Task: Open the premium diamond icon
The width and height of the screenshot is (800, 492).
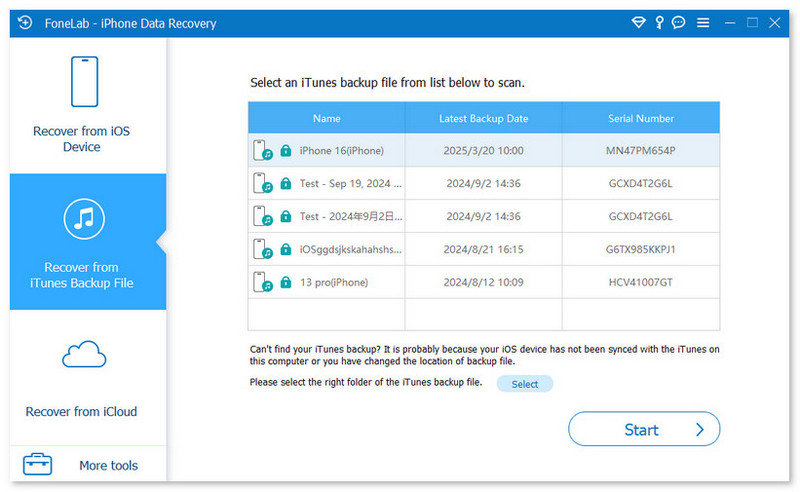Action: pos(640,23)
